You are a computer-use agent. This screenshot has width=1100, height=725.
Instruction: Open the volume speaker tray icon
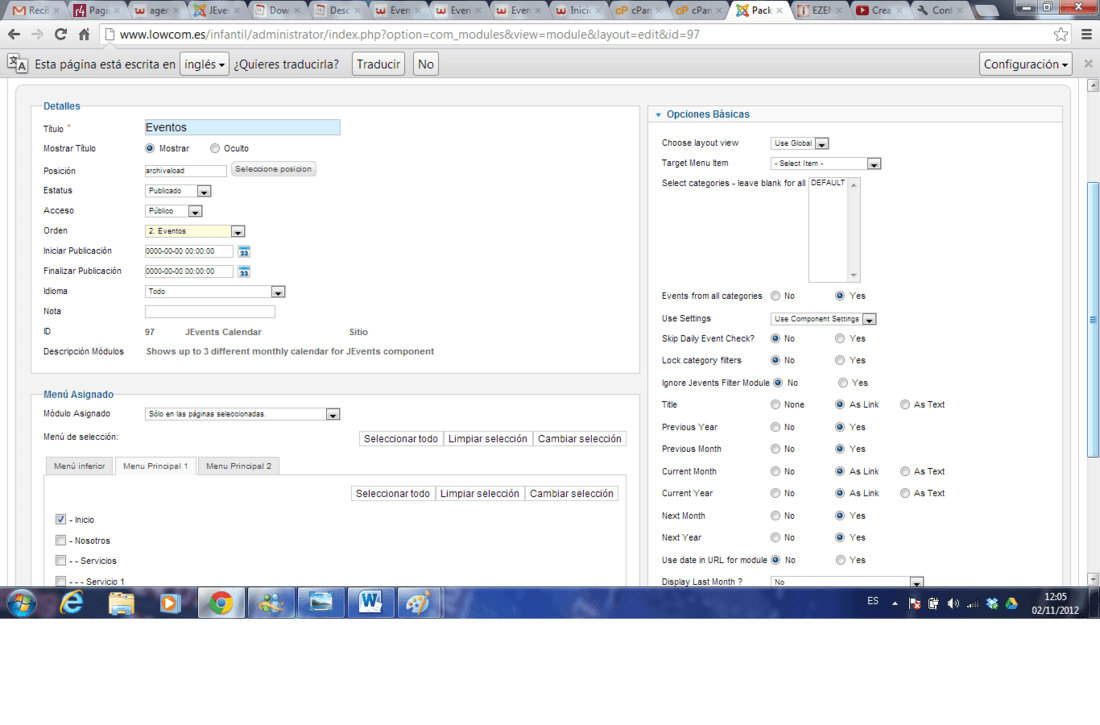tap(953, 604)
